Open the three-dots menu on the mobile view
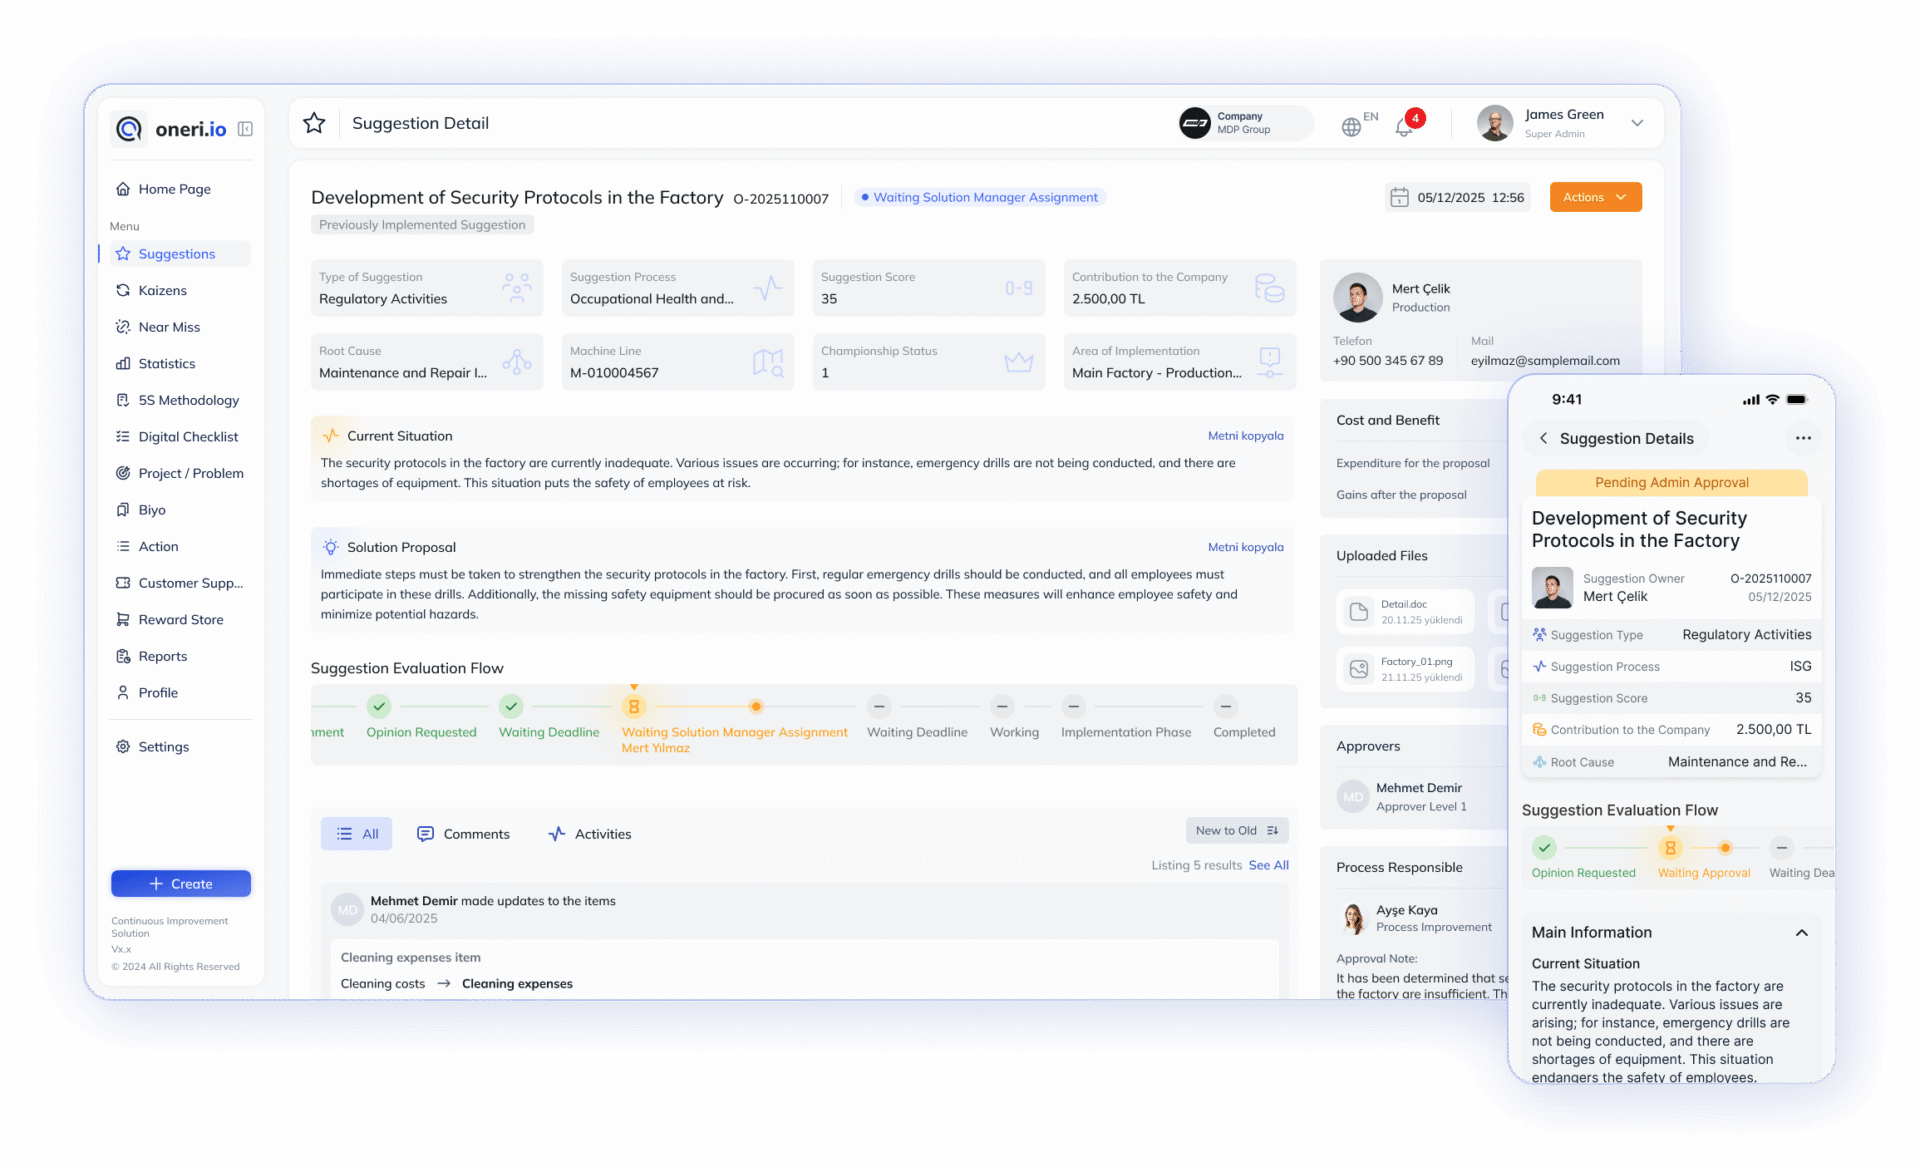The image size is (1920, 1167). point(1802,438)
